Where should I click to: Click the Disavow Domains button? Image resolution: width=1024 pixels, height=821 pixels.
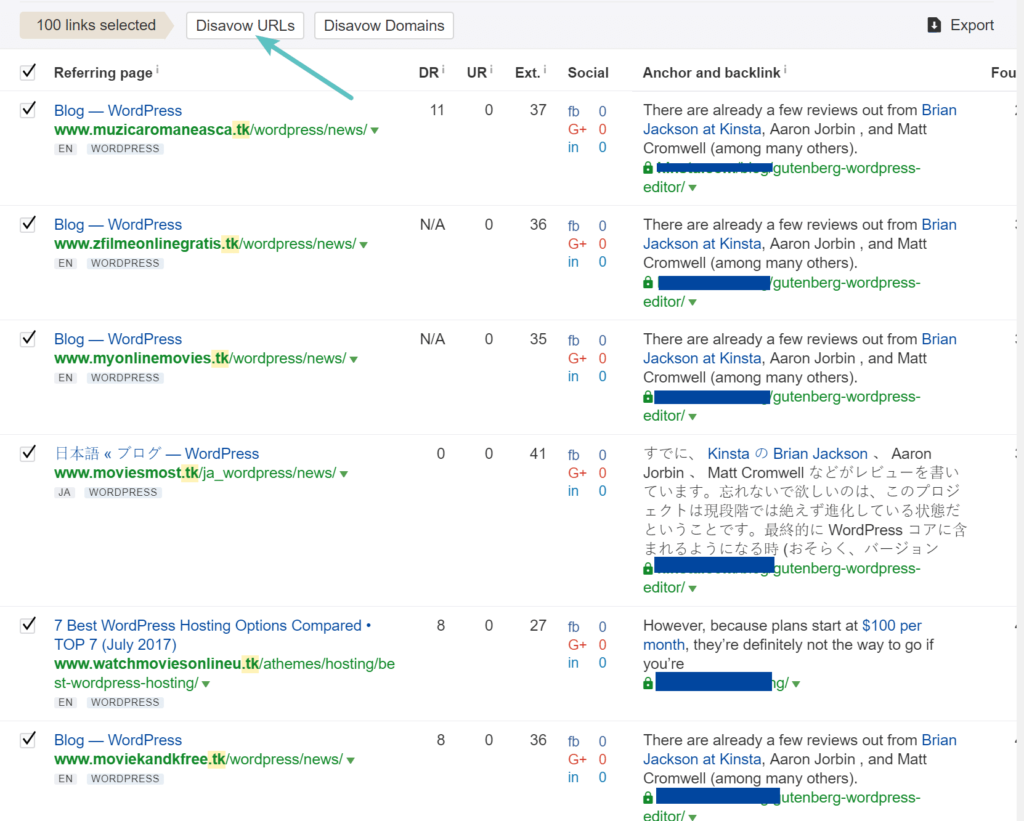(383, 26)
